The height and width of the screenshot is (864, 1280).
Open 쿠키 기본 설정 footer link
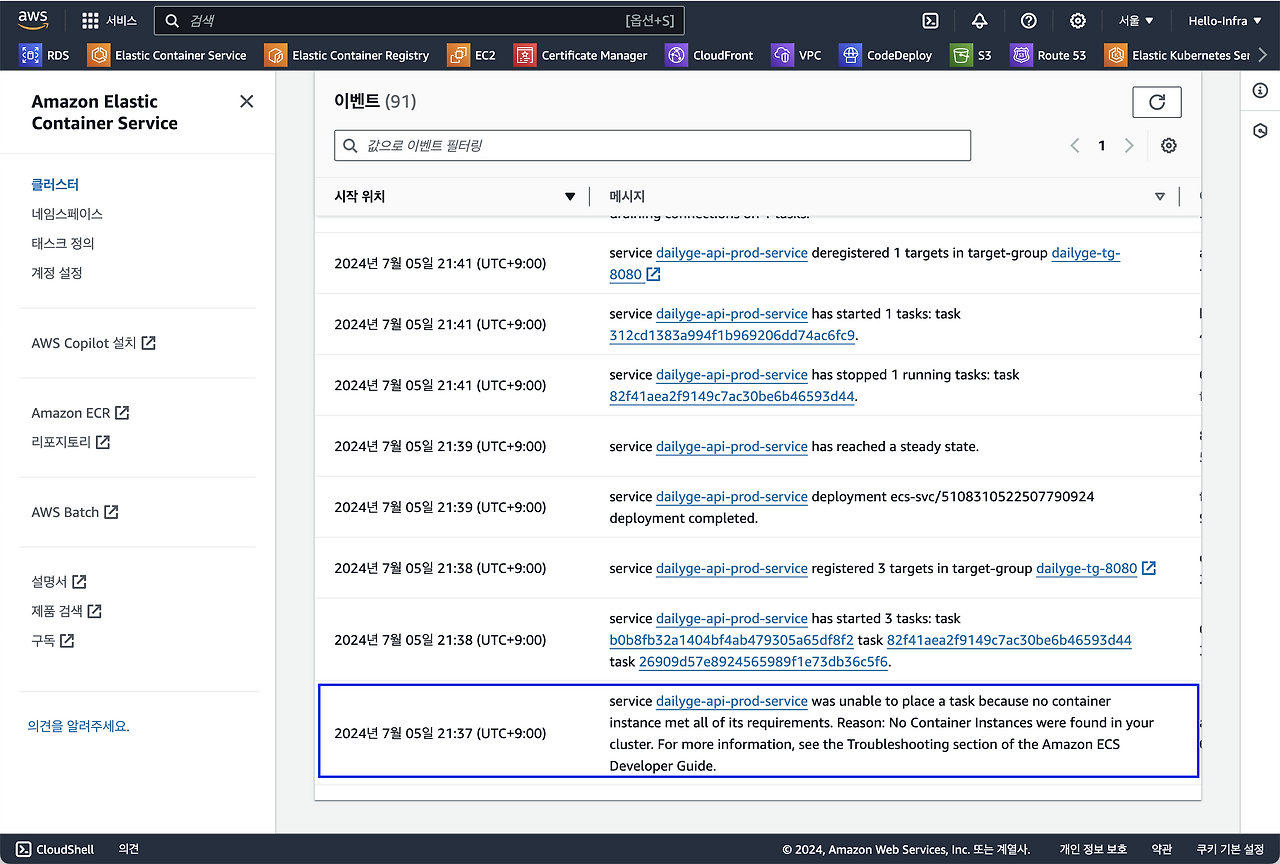click(x=1230, y=849)
